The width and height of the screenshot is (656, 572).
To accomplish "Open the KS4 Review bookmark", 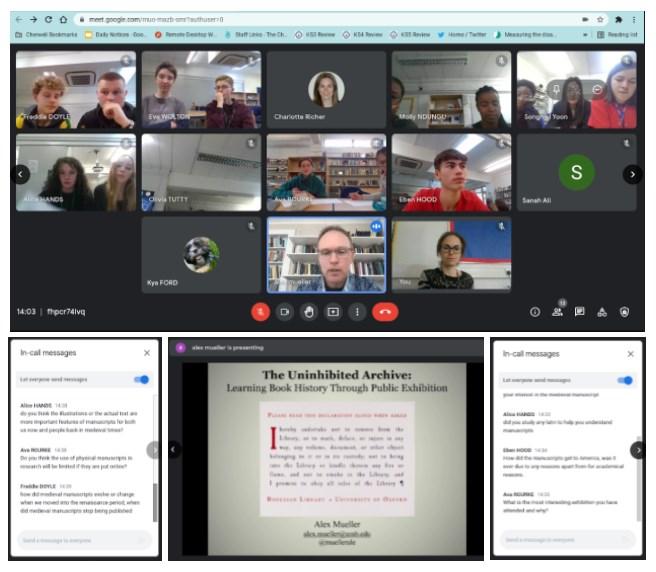I will pyautogui.click(x=363, y=34).
